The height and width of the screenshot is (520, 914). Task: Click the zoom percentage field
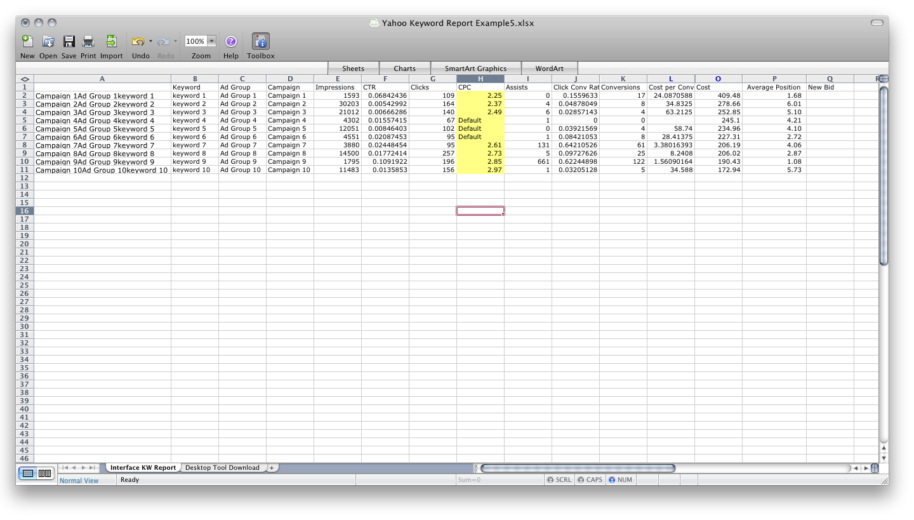(195, 41)
